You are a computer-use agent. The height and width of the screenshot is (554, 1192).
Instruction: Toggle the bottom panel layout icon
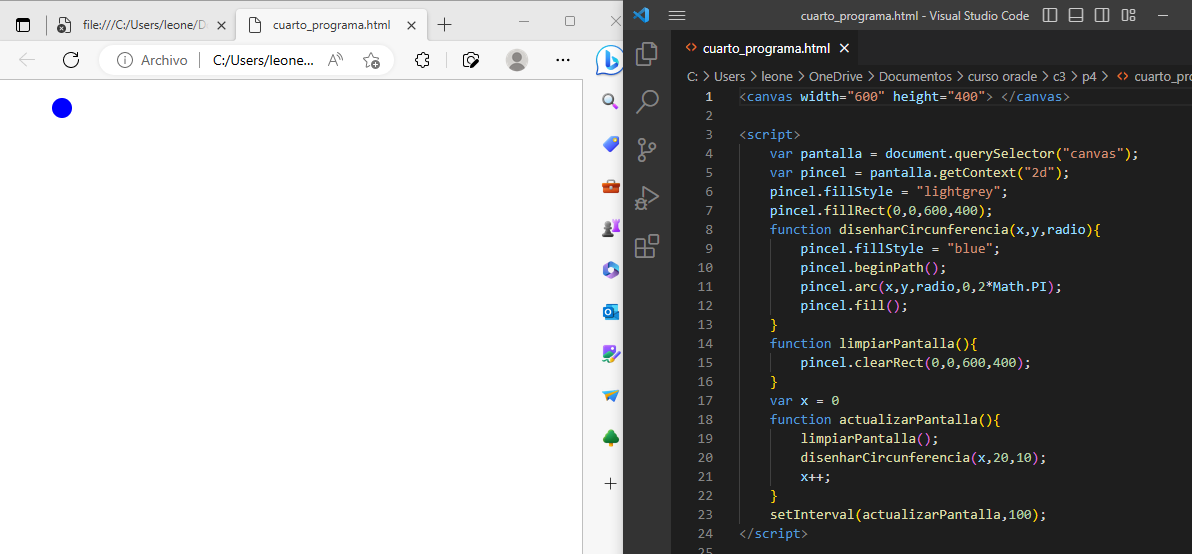1076,15
